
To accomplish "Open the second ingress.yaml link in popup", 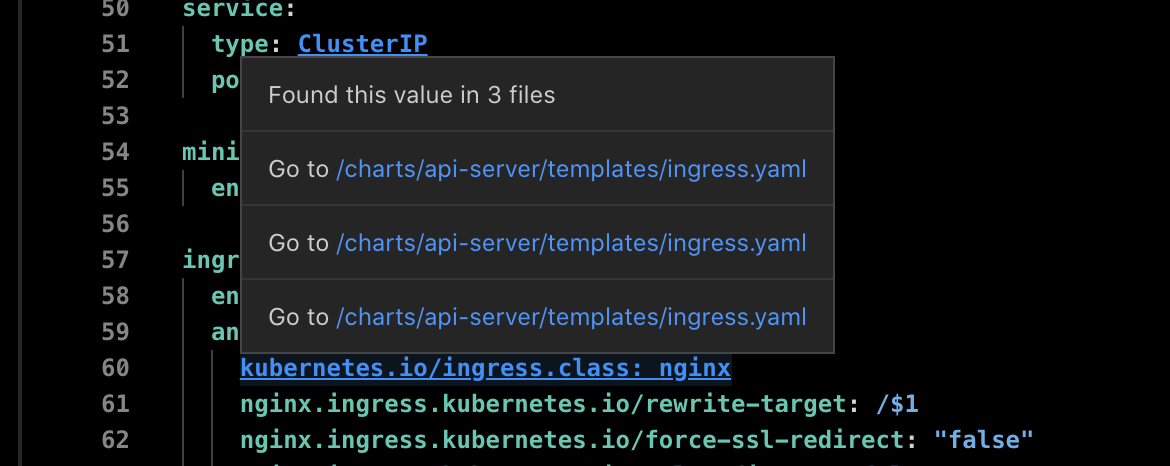I will 571,243.
